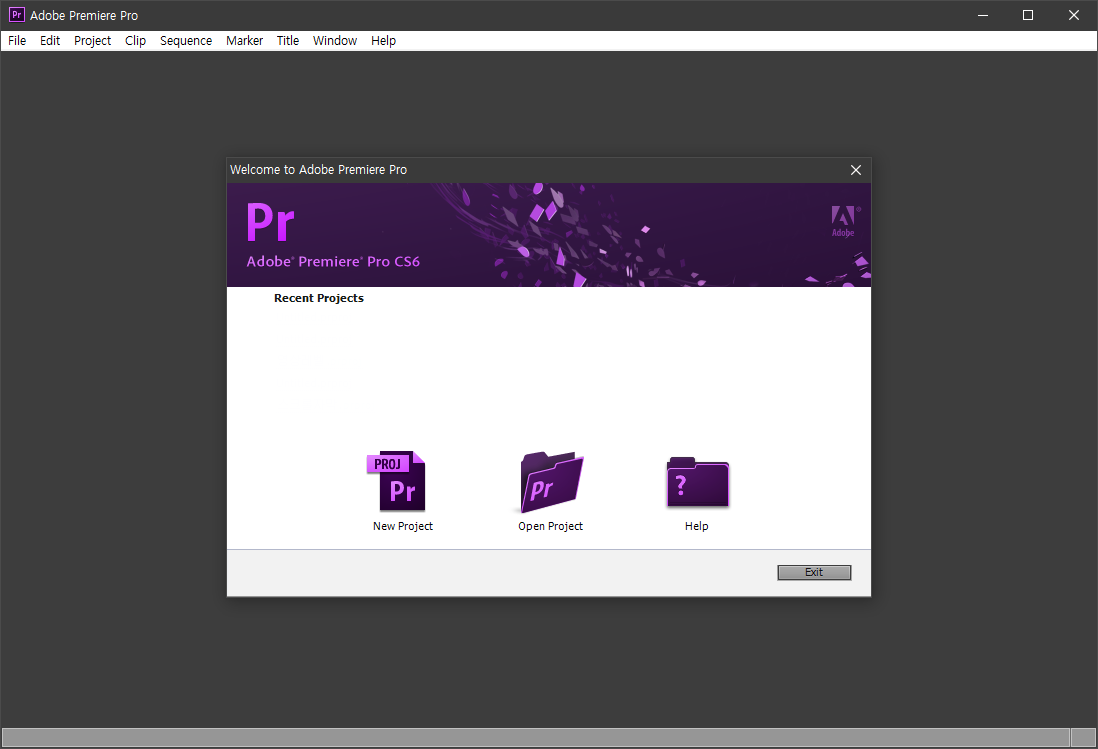Click the New Project text label
The image size is (1098, 749).
(x=403, y=526)
